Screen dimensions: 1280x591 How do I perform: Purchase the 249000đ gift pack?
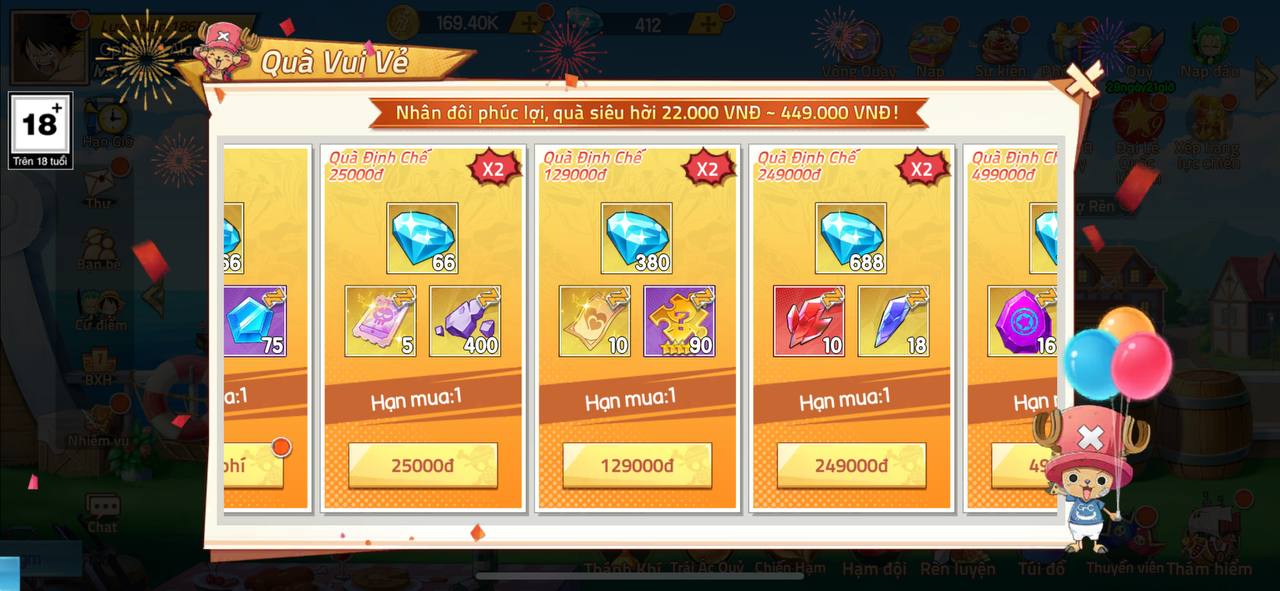[851, 466]
